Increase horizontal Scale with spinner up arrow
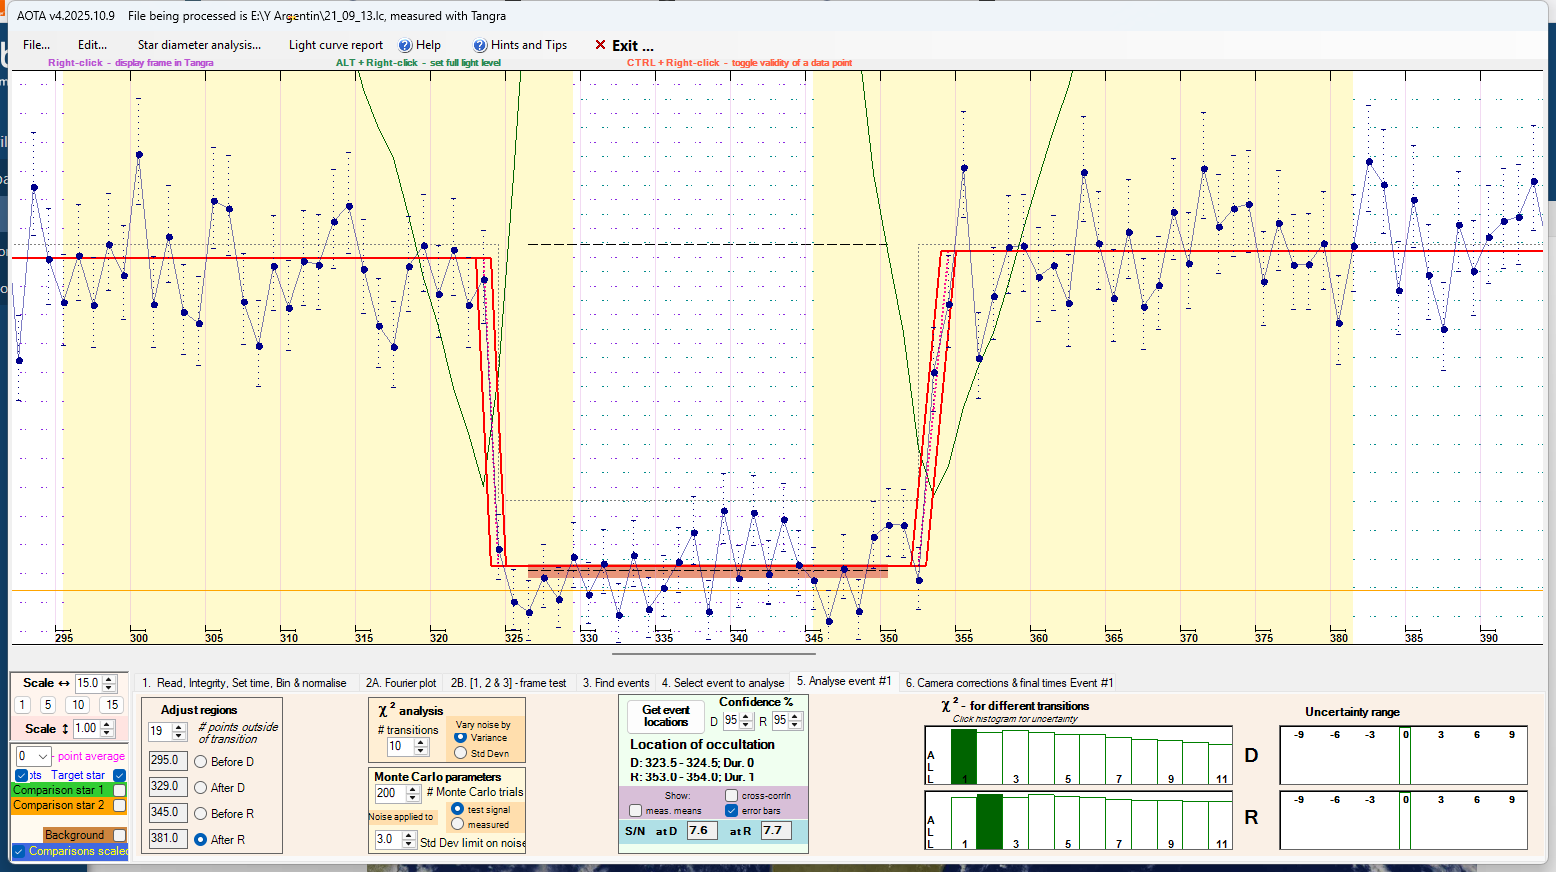Image resolution: width=1556 pixels, height=872 pixels. [110, 679]
